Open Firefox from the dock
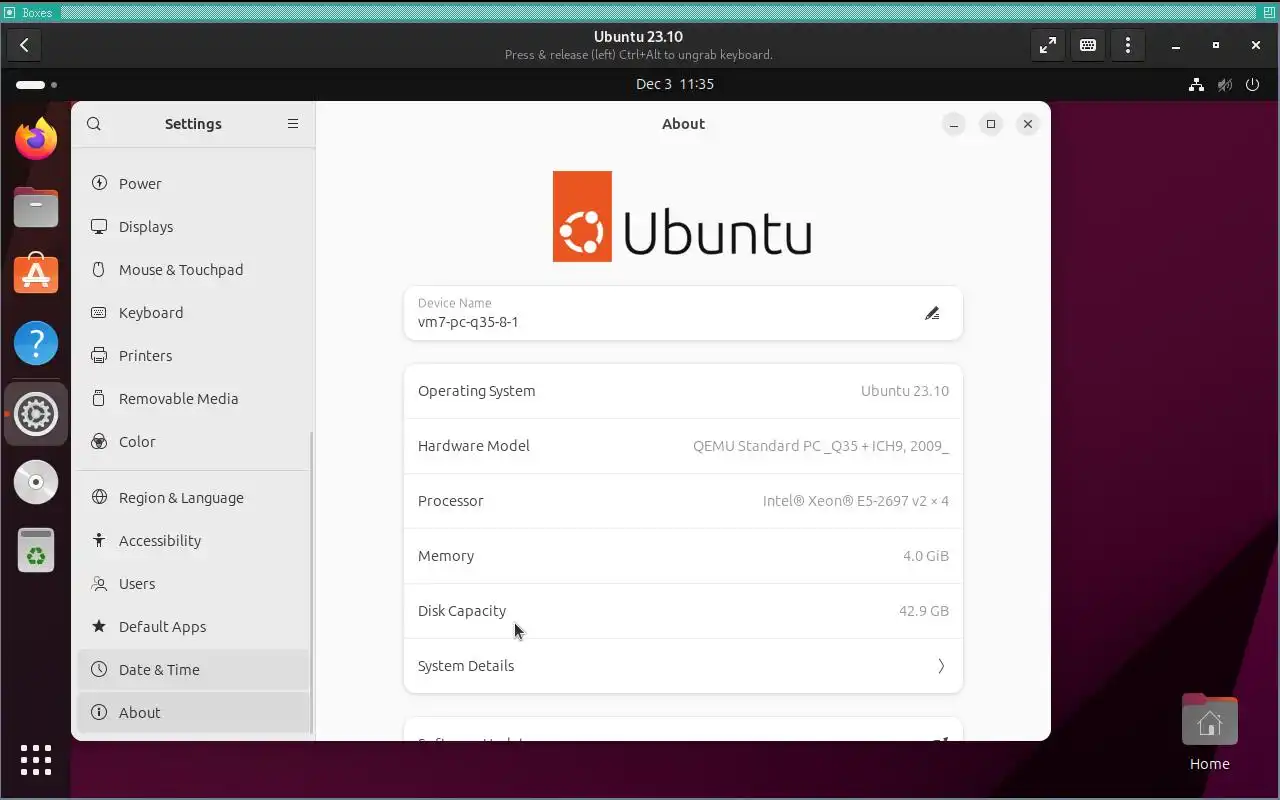1280x800 pixels. [x=36, y=138]
